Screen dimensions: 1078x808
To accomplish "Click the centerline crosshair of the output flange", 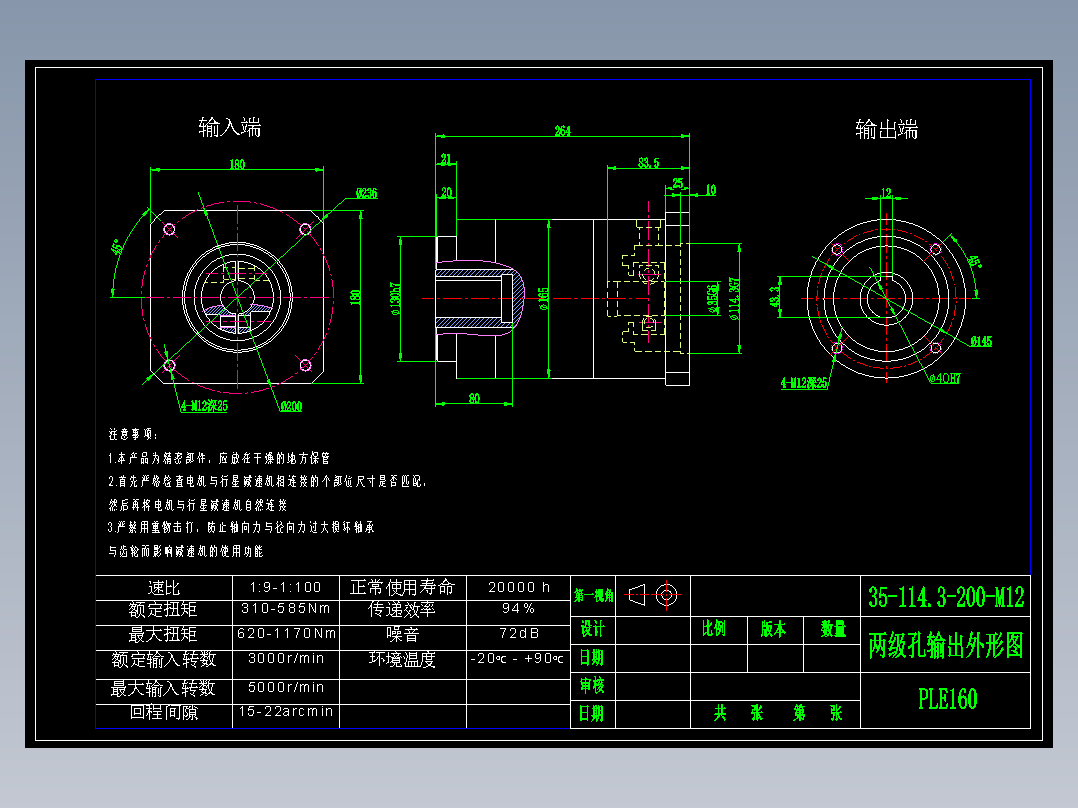I will click(885, 297).
